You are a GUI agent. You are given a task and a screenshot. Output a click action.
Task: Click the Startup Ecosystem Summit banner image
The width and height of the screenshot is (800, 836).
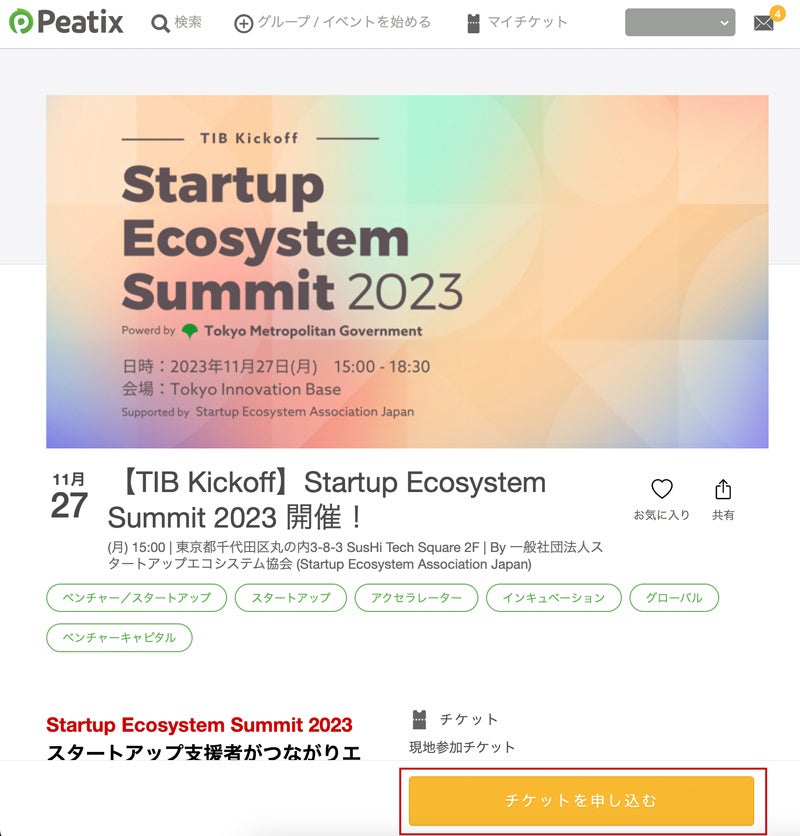(407, 271)
